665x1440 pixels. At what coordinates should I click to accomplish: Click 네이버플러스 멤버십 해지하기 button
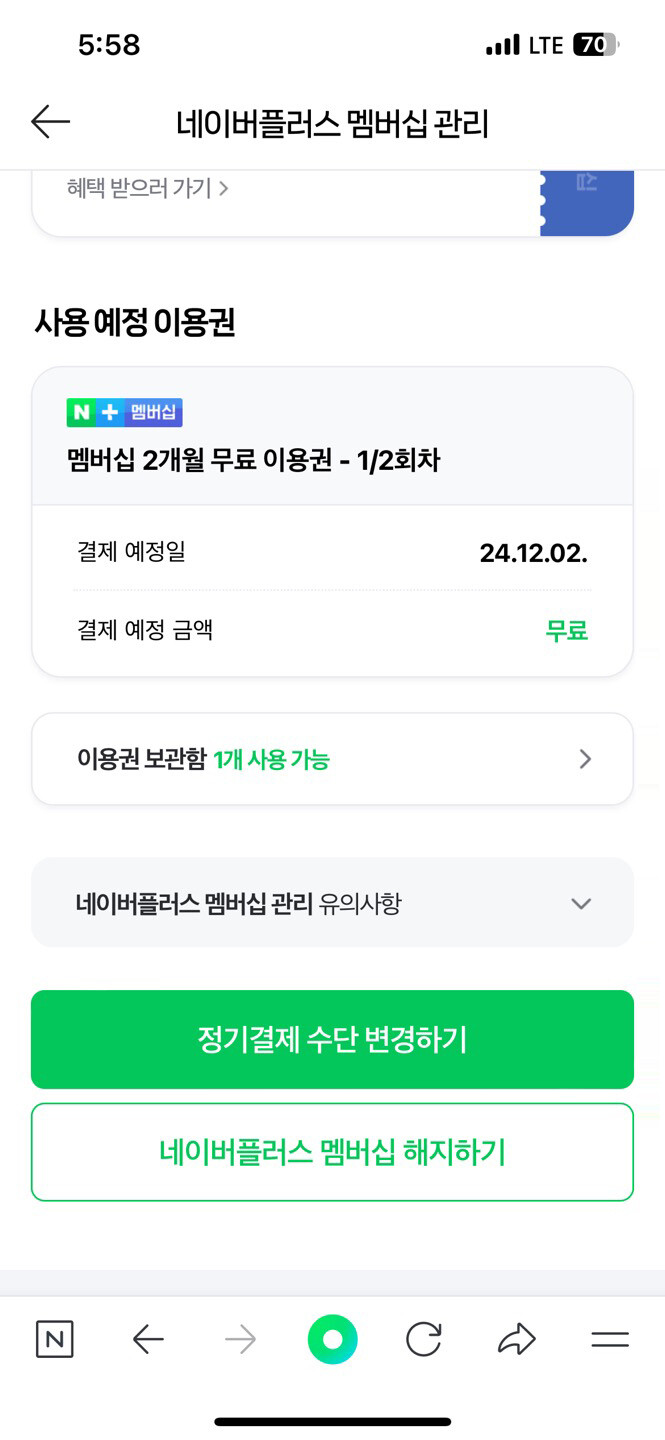click(x=332, y=1152)
